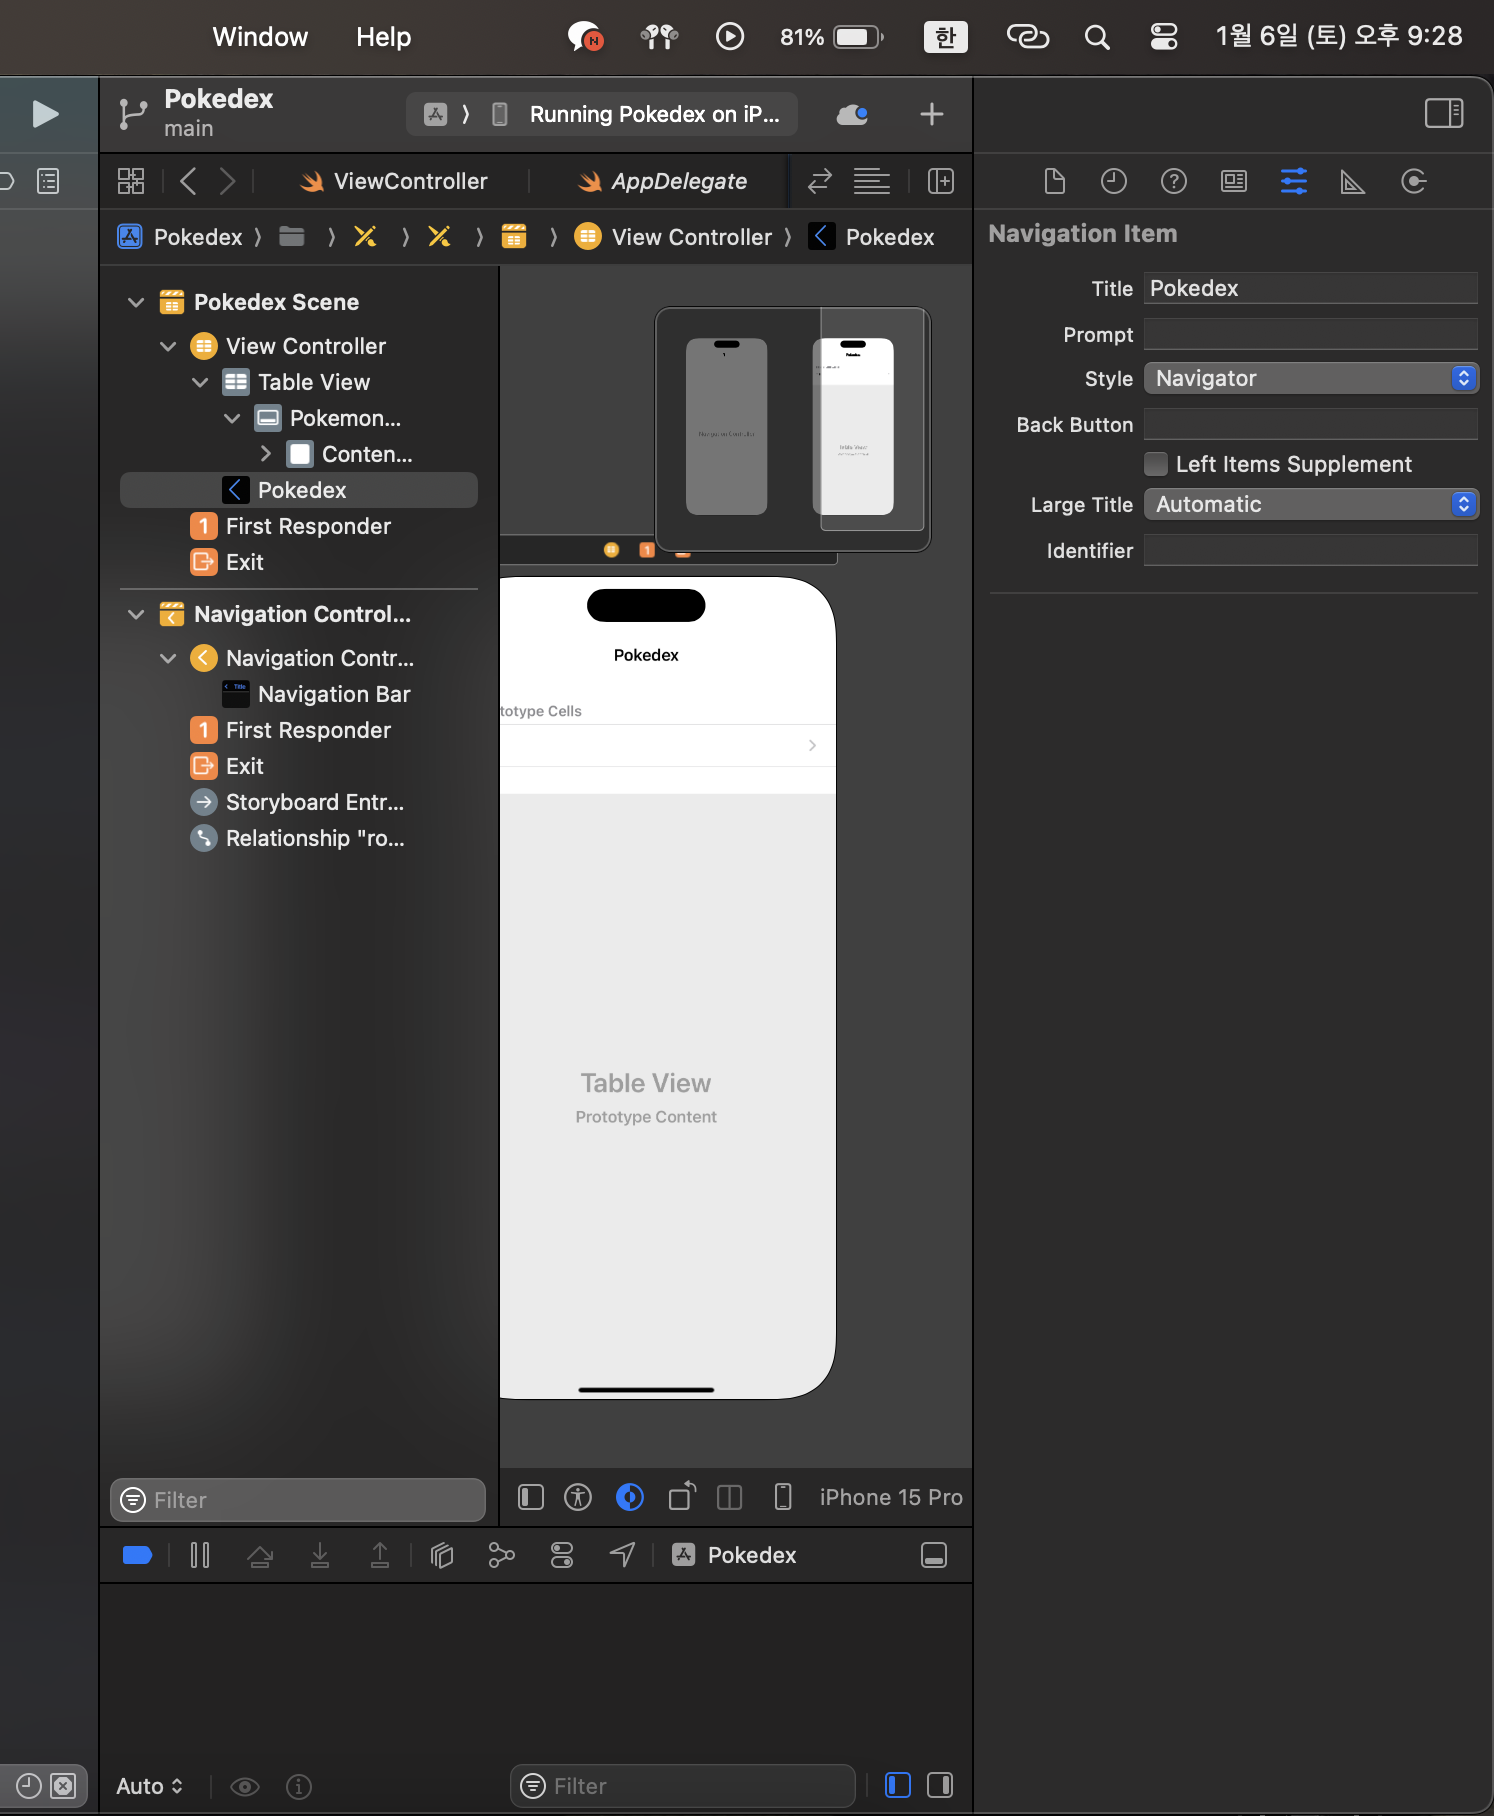Click the Step Out debug icon

click(380, 1555)
